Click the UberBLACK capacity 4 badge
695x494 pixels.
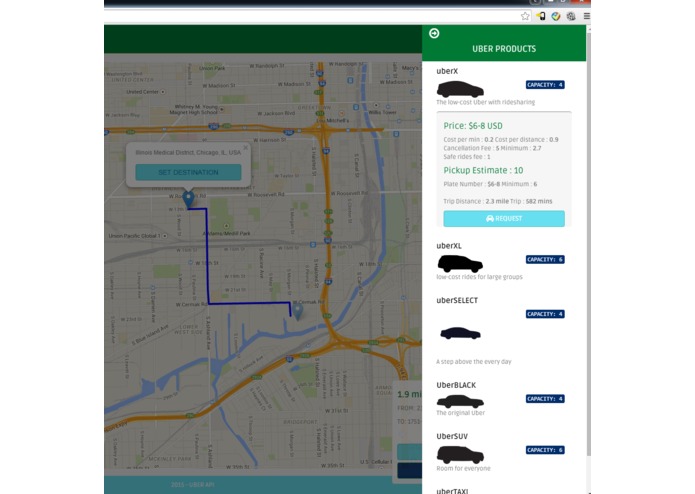tap(545, 399)
